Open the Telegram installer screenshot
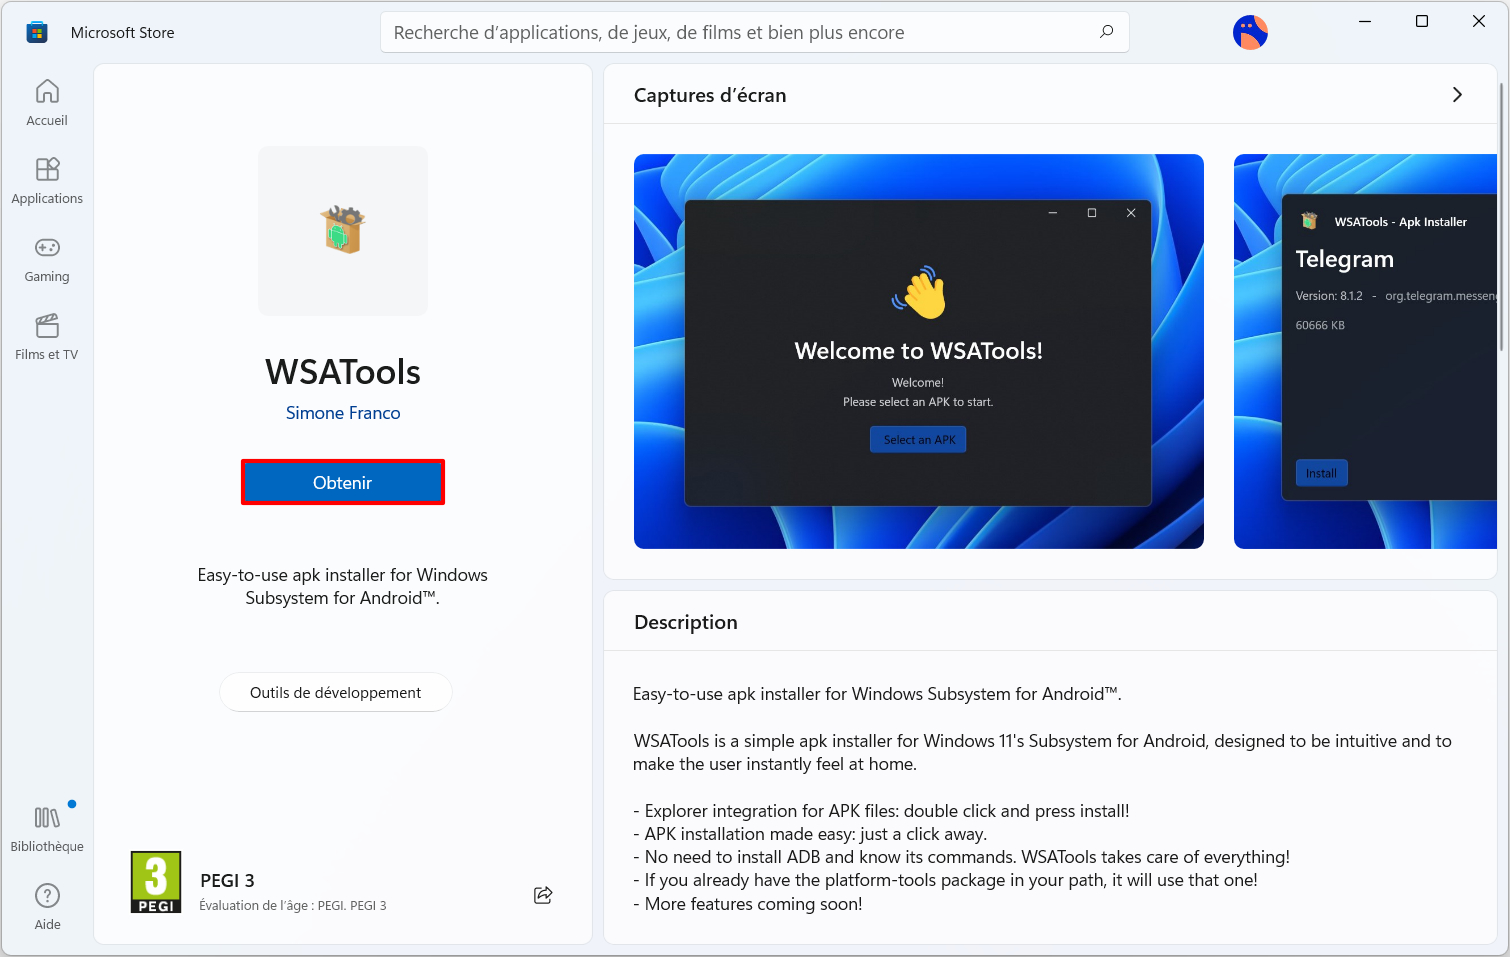 pyautogui.click(x=1365, y=351)
